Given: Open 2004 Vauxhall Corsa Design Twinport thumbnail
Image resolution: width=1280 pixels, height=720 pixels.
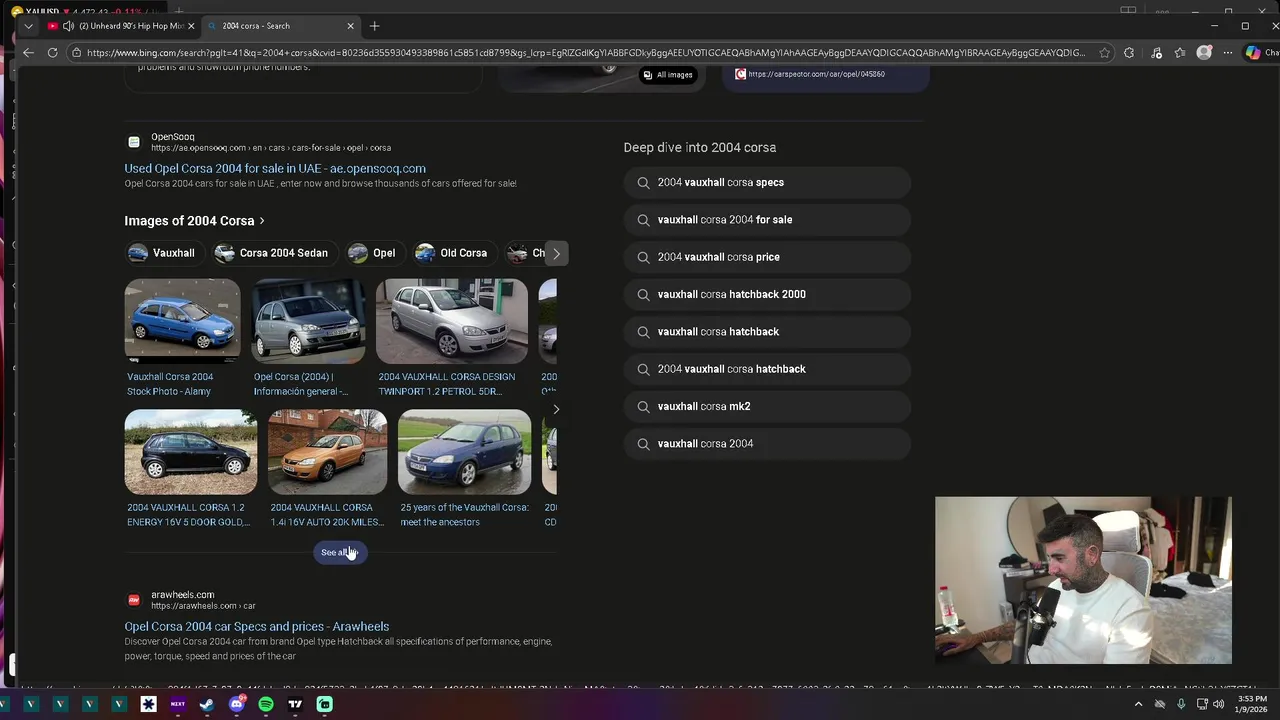Looking at the screenshot, I should [452, 321].
